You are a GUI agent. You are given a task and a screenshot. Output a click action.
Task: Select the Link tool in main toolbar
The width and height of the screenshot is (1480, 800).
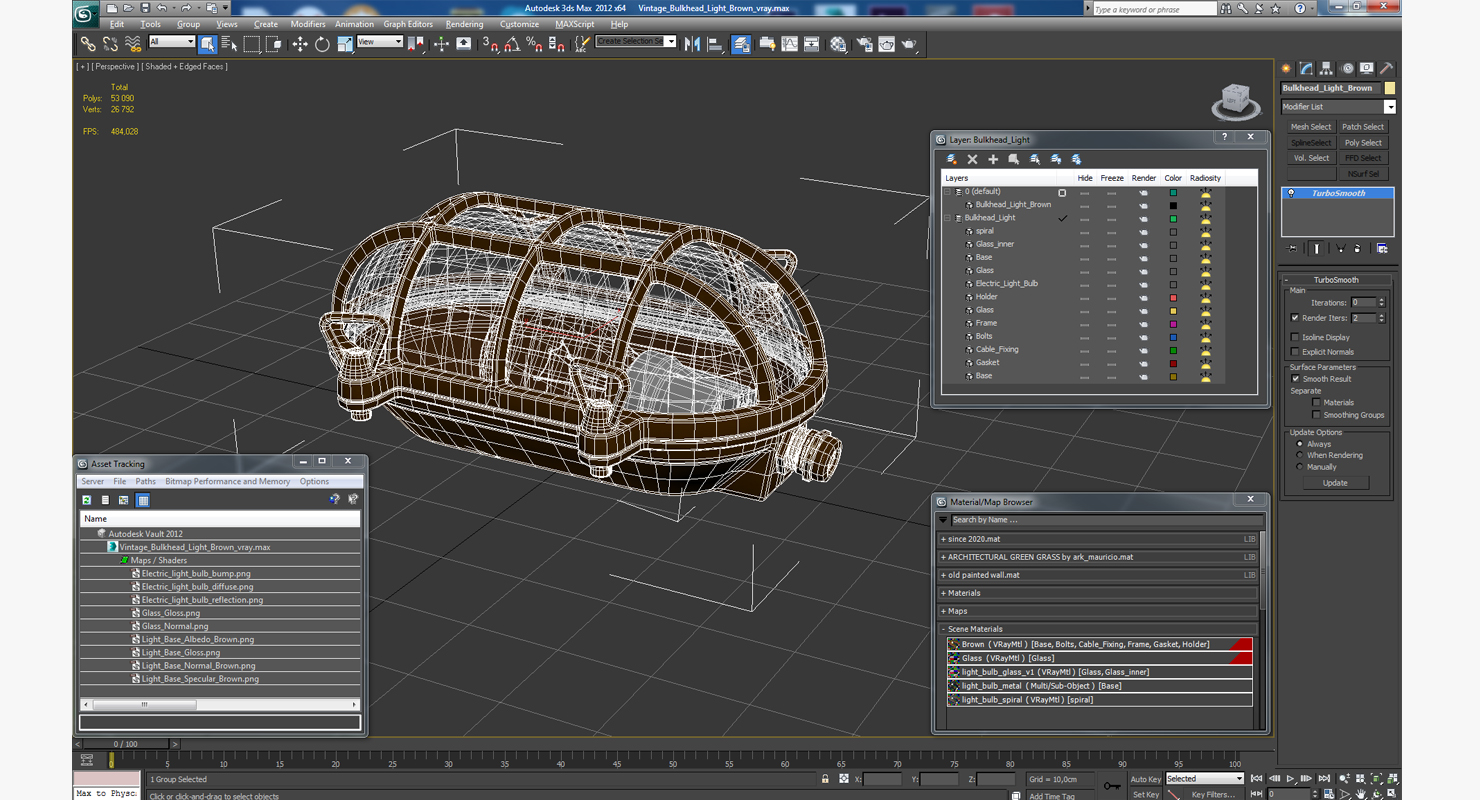point(88,44)
